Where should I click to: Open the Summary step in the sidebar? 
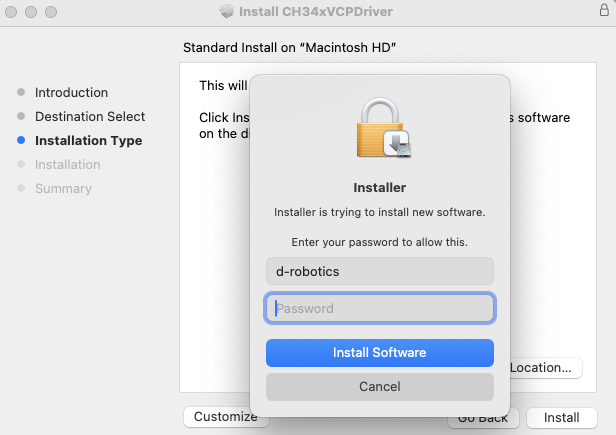(63, 189)
